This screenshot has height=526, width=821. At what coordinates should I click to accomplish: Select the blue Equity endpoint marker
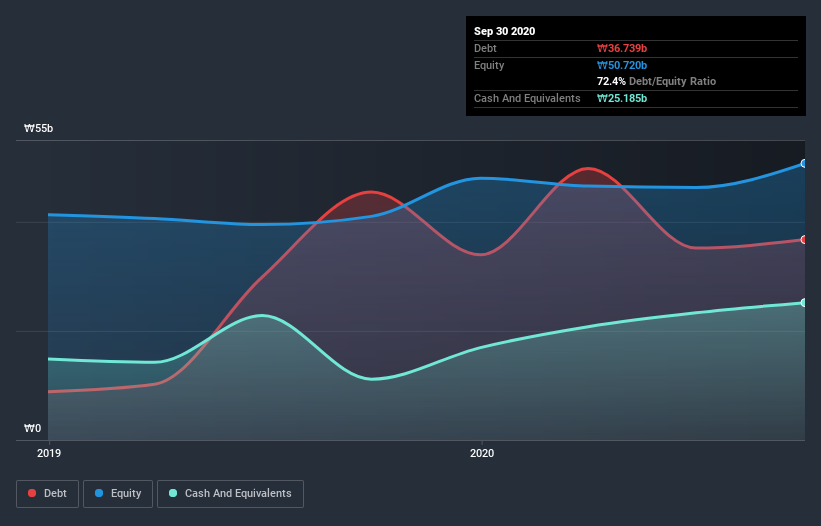(x=804, y=164)
